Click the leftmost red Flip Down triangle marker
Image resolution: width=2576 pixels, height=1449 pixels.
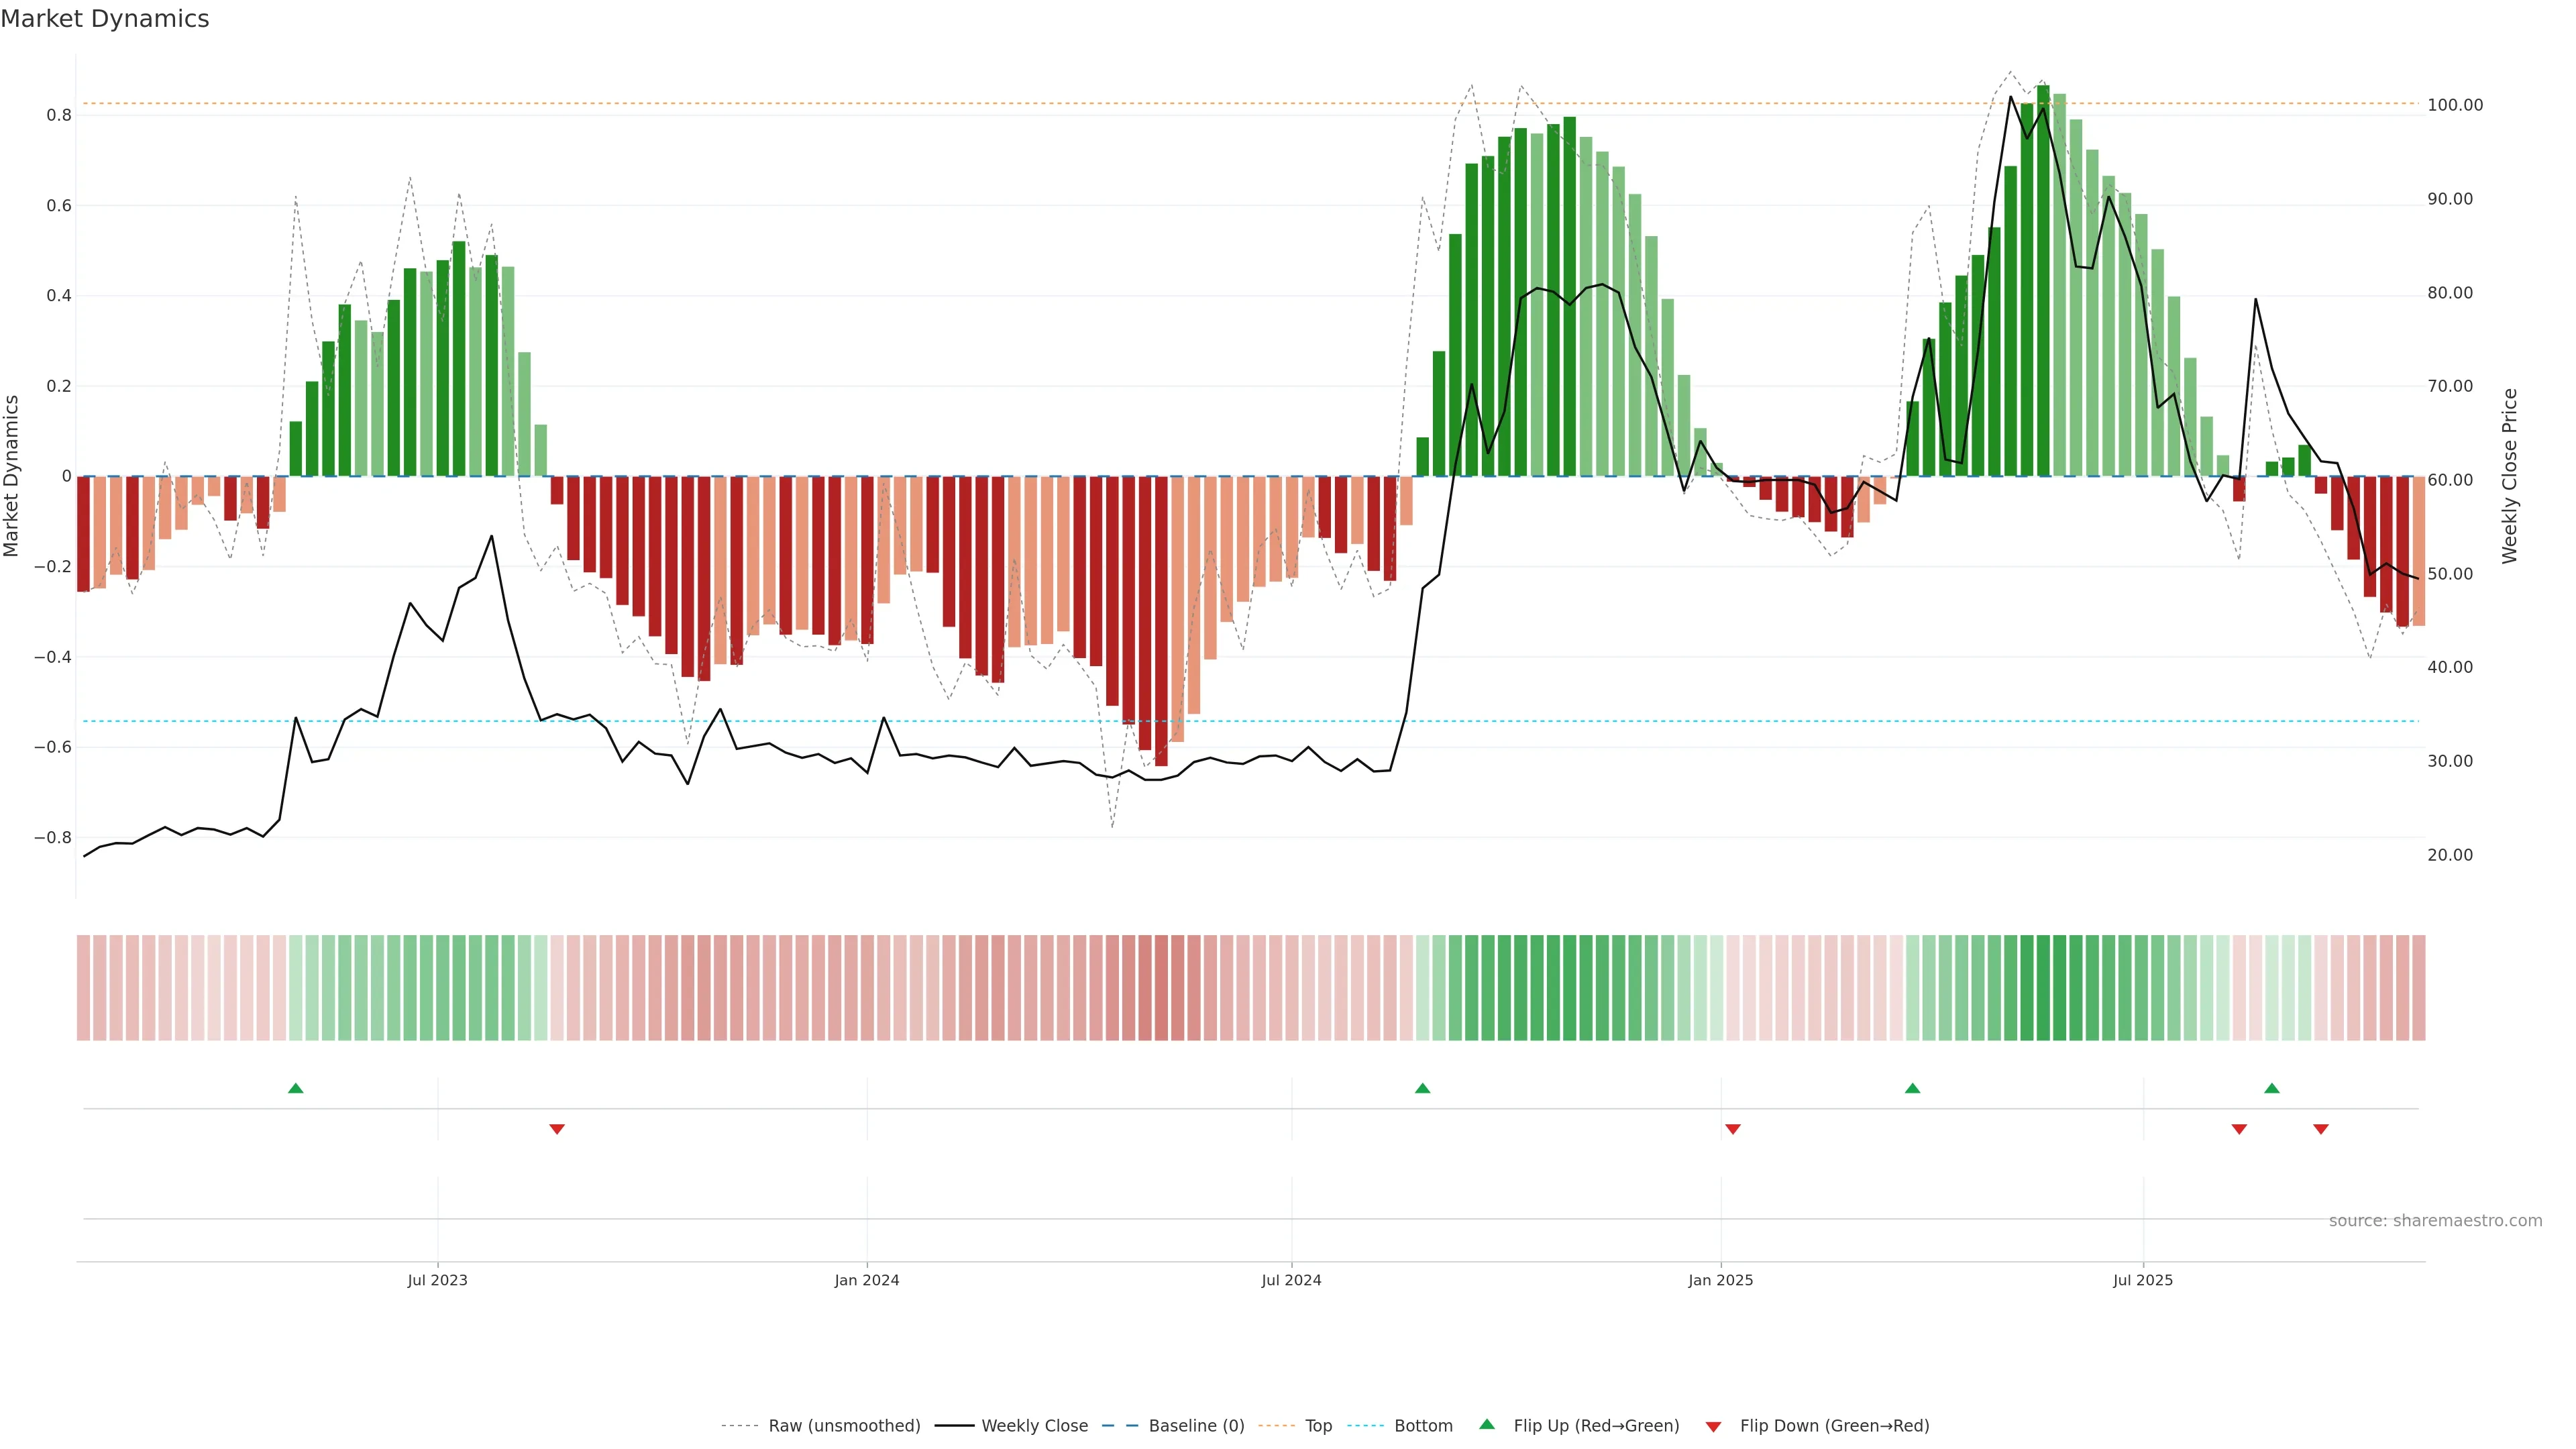click(x=557, y=1129)
